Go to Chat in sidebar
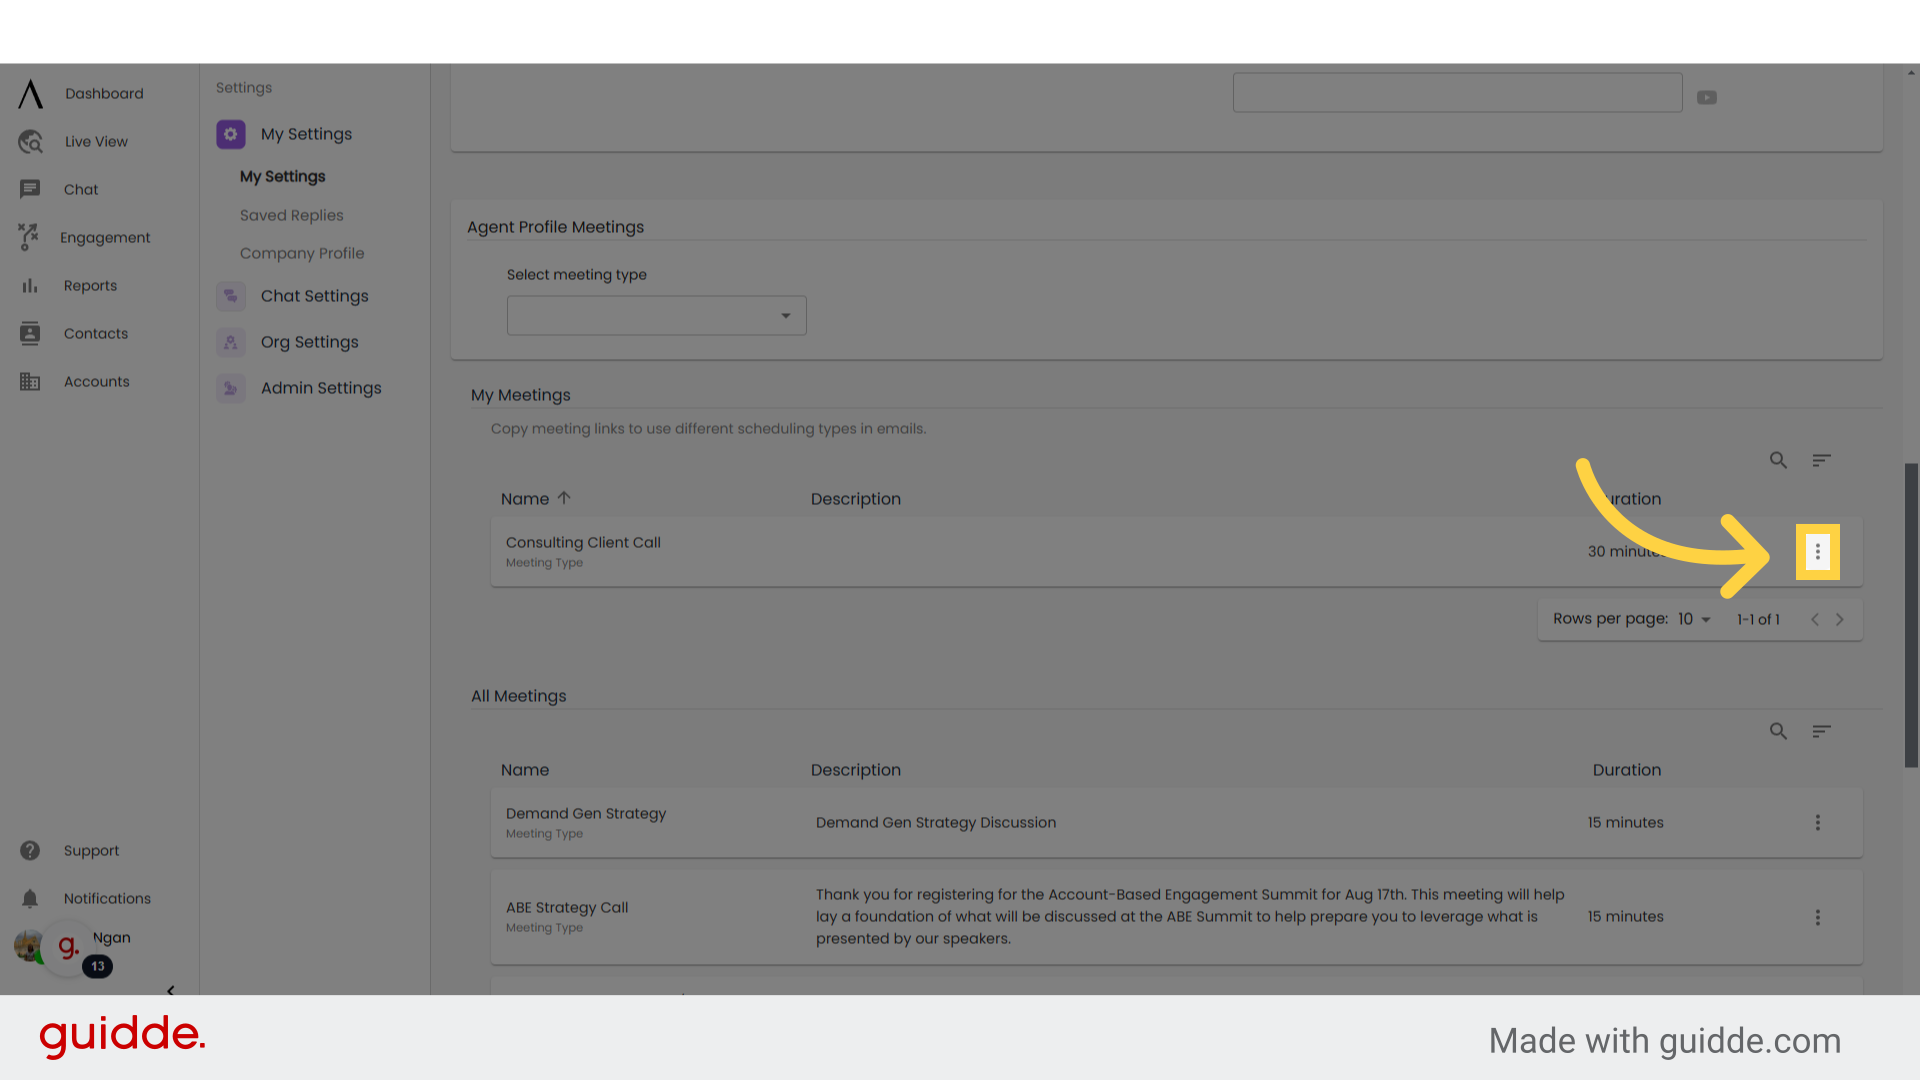The height and width of the screenshot is (1080, 1920). [81, 189]
